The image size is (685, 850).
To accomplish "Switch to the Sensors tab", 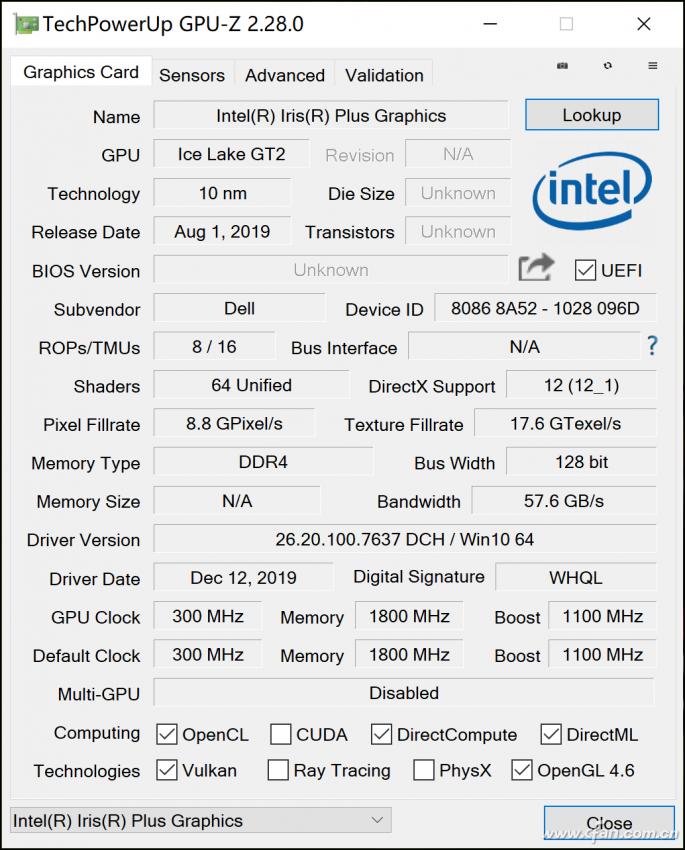I will [x=192, y=75].
